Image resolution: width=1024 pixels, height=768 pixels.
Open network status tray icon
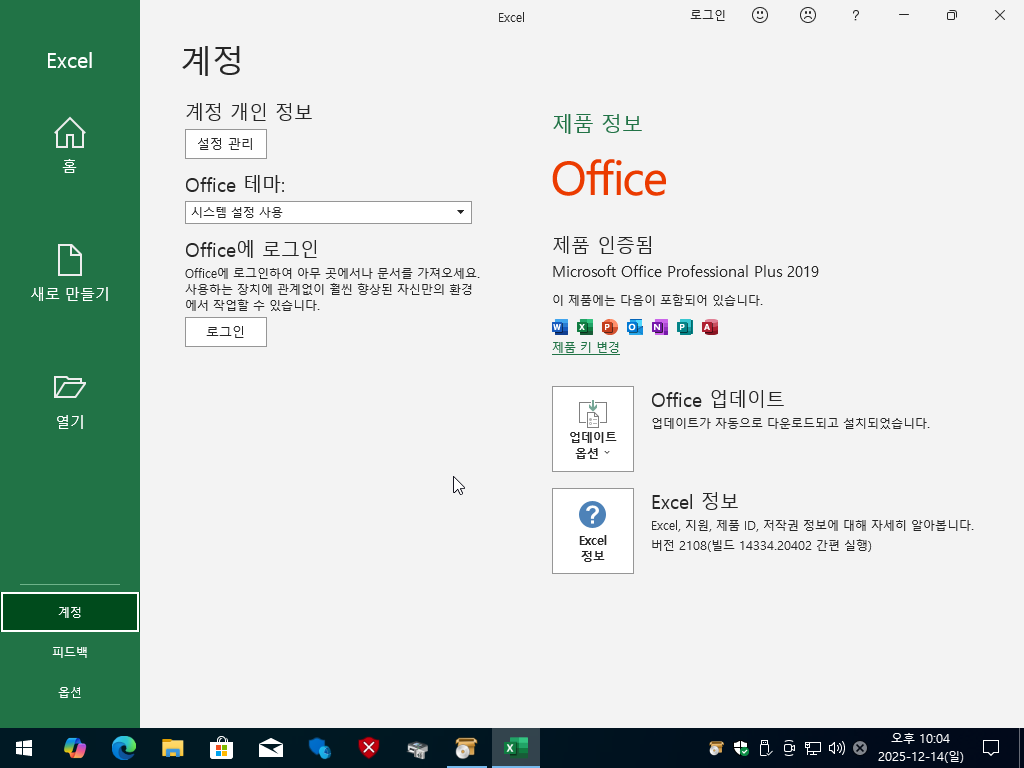point(812,748)
